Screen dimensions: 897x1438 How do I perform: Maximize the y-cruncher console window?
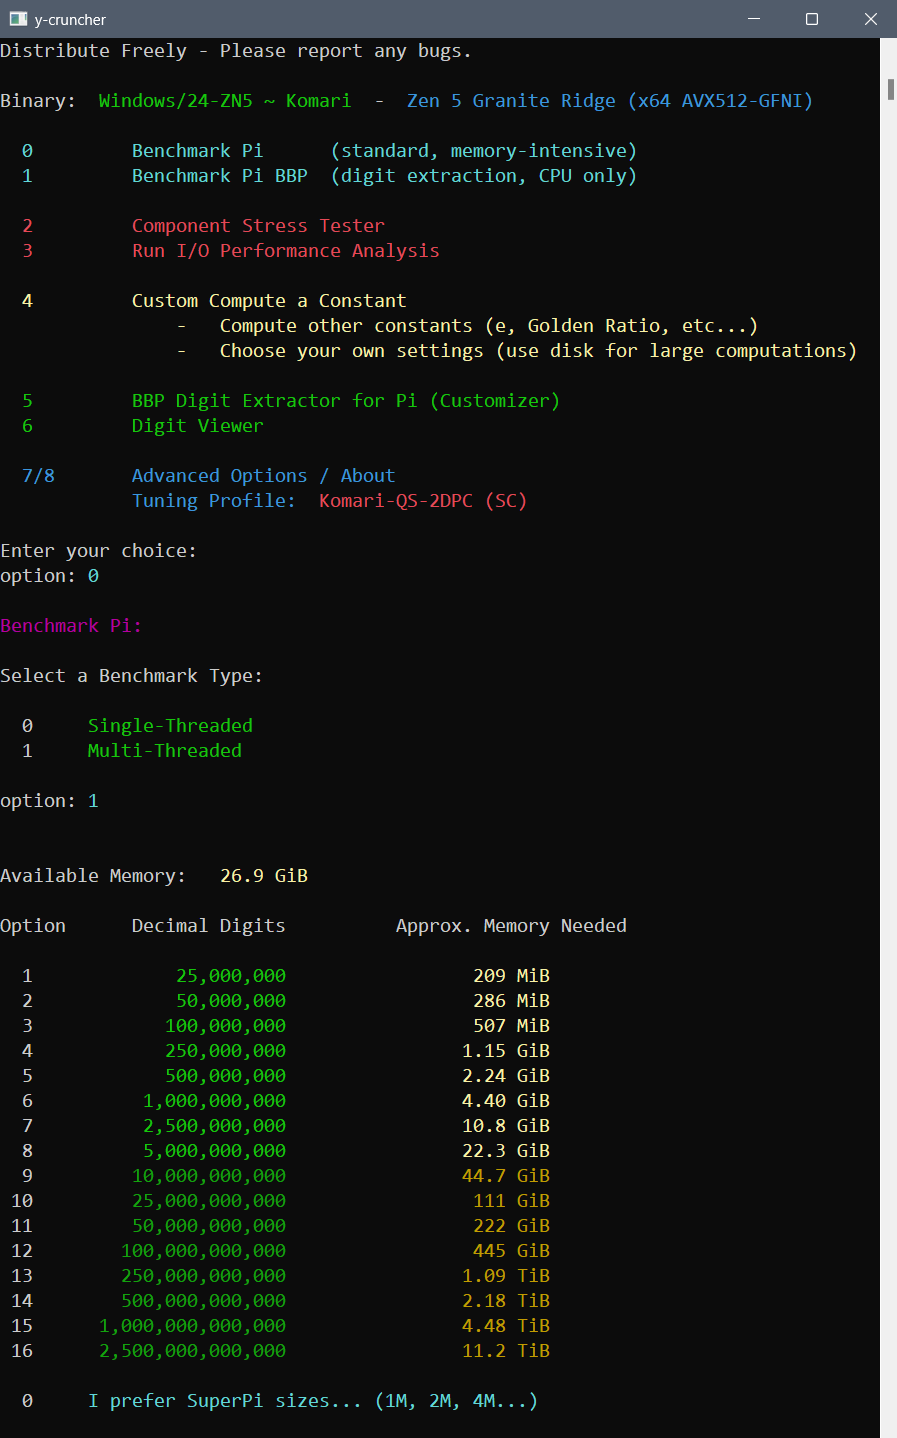(x=812, y=19)
